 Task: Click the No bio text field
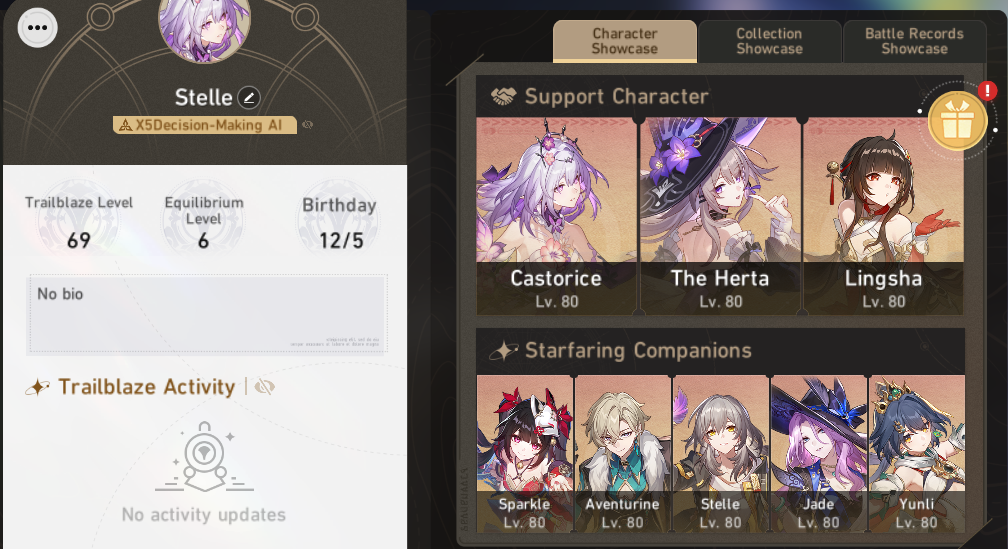coord(207,315)
